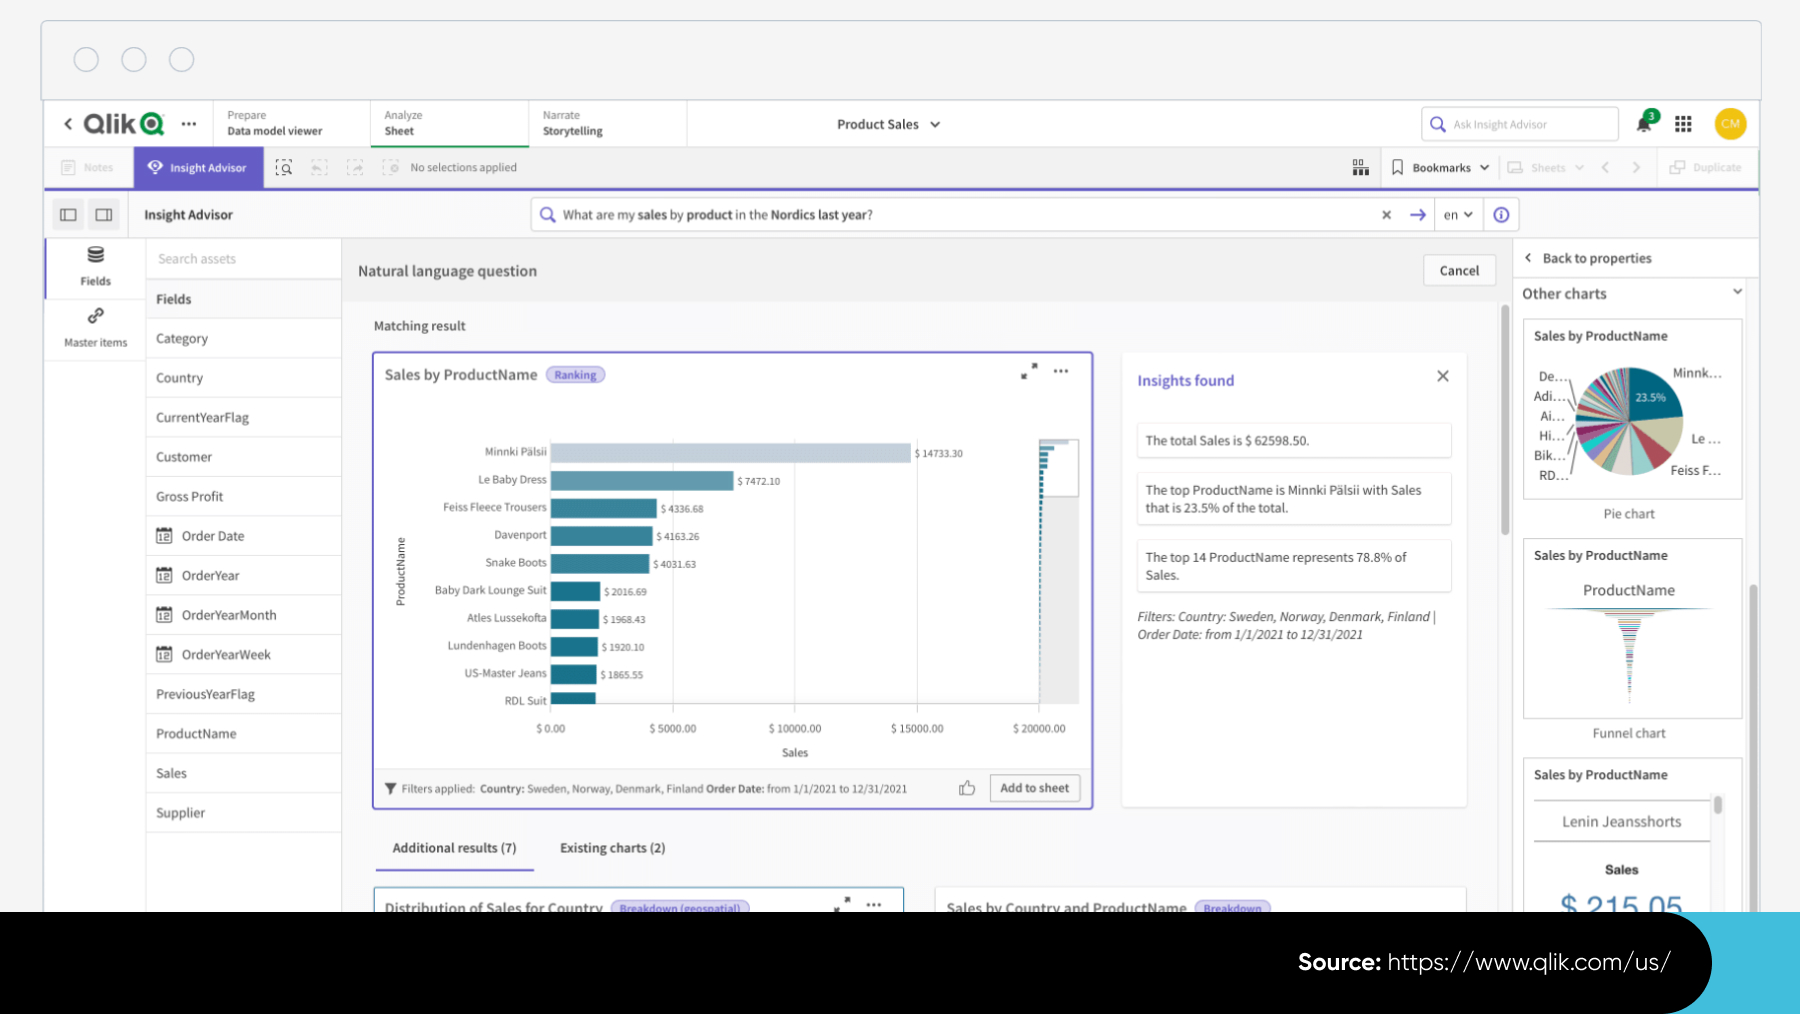Cancel the natural language question
This screenshot has height=1014, width=1800.
pos(1459,270)
